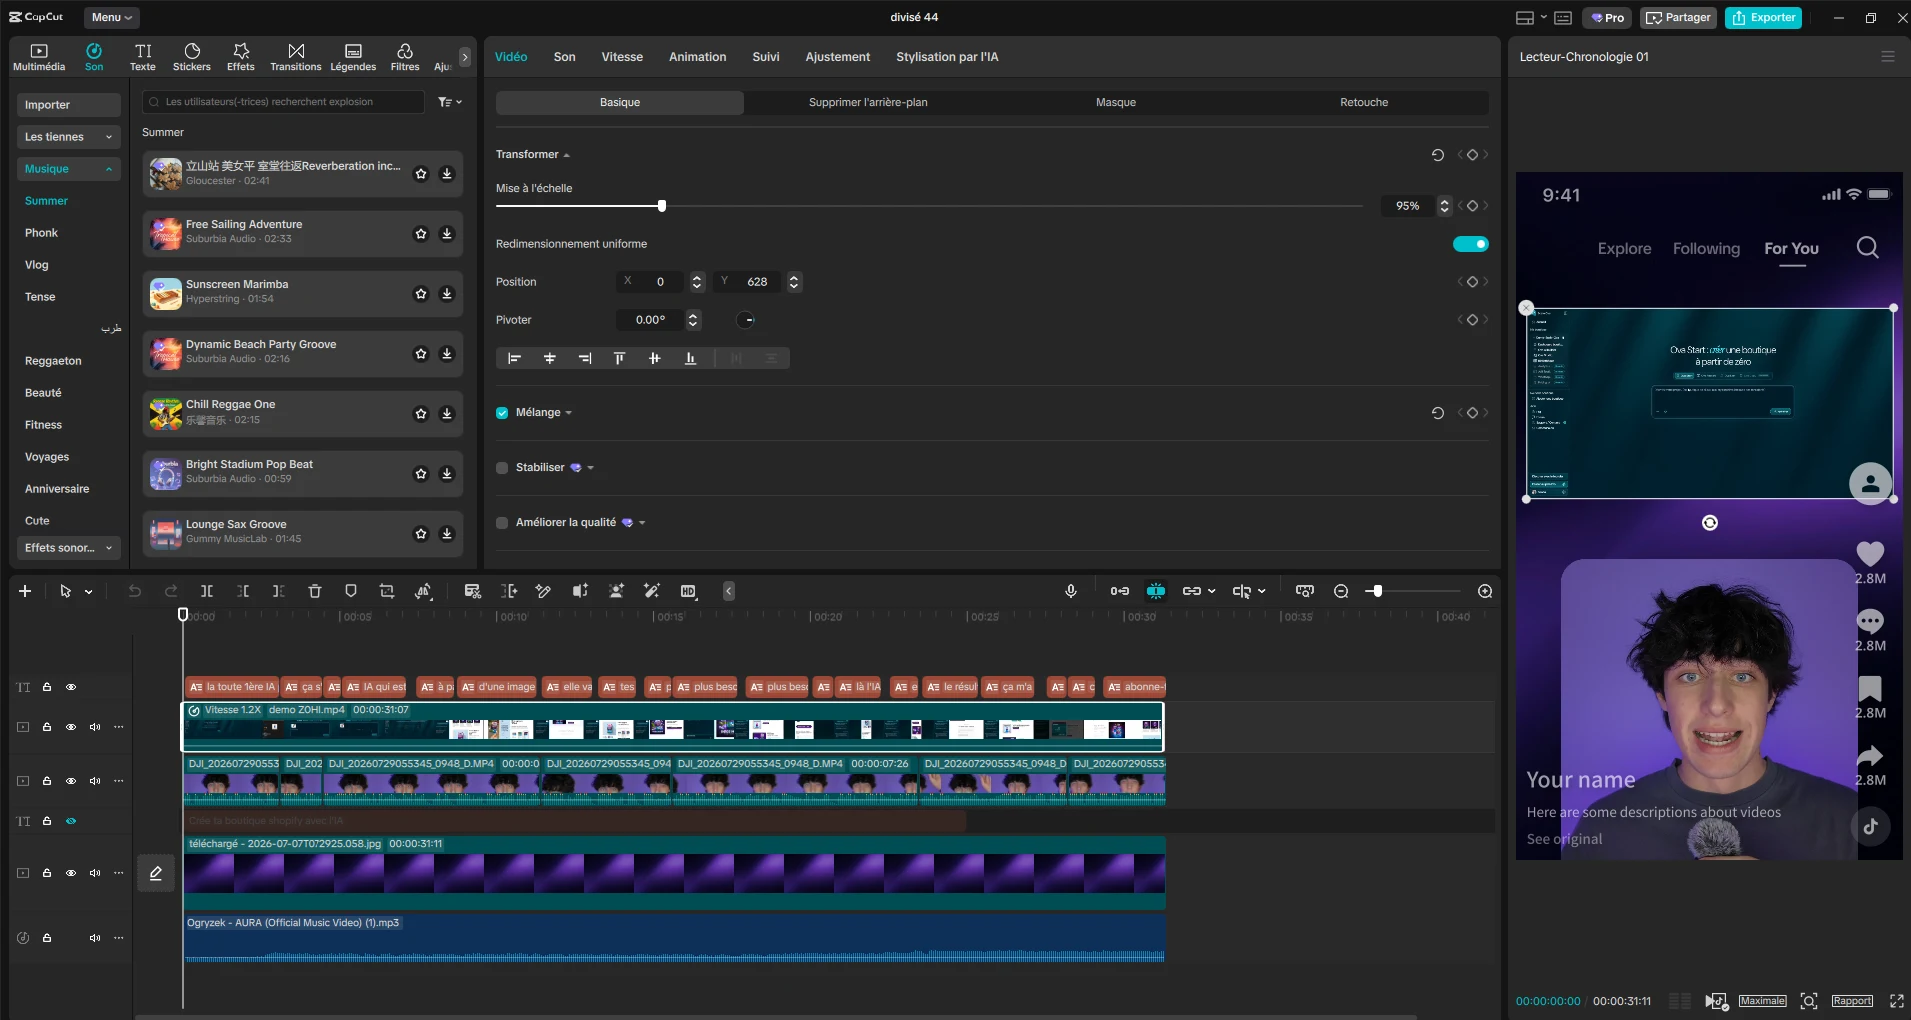Favorite the Sunscreen Marimba track
The image size is (1911, 1020).
(x=421, y=294)
